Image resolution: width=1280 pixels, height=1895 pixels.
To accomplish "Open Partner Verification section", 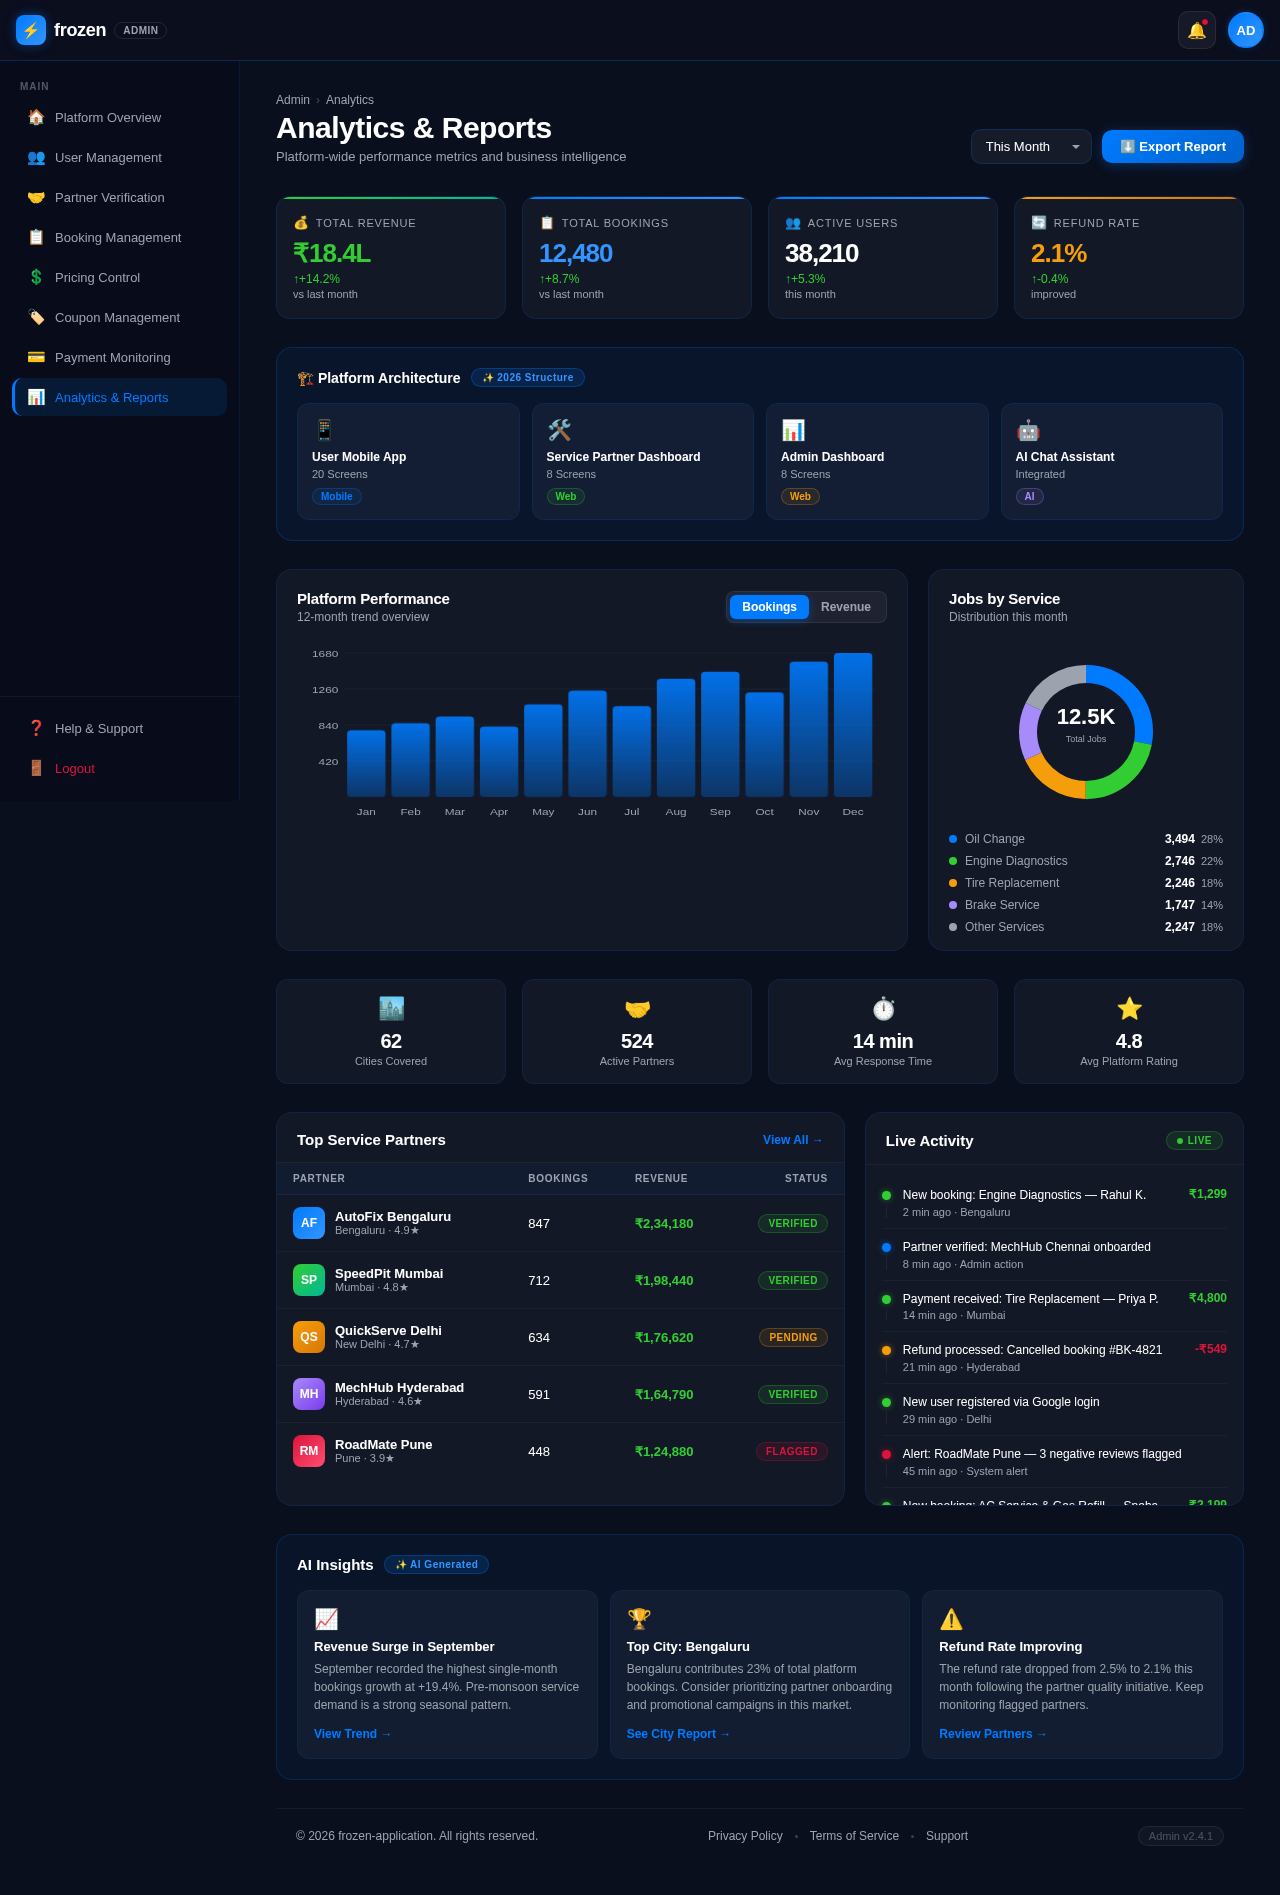I will [x=119, y=197].
